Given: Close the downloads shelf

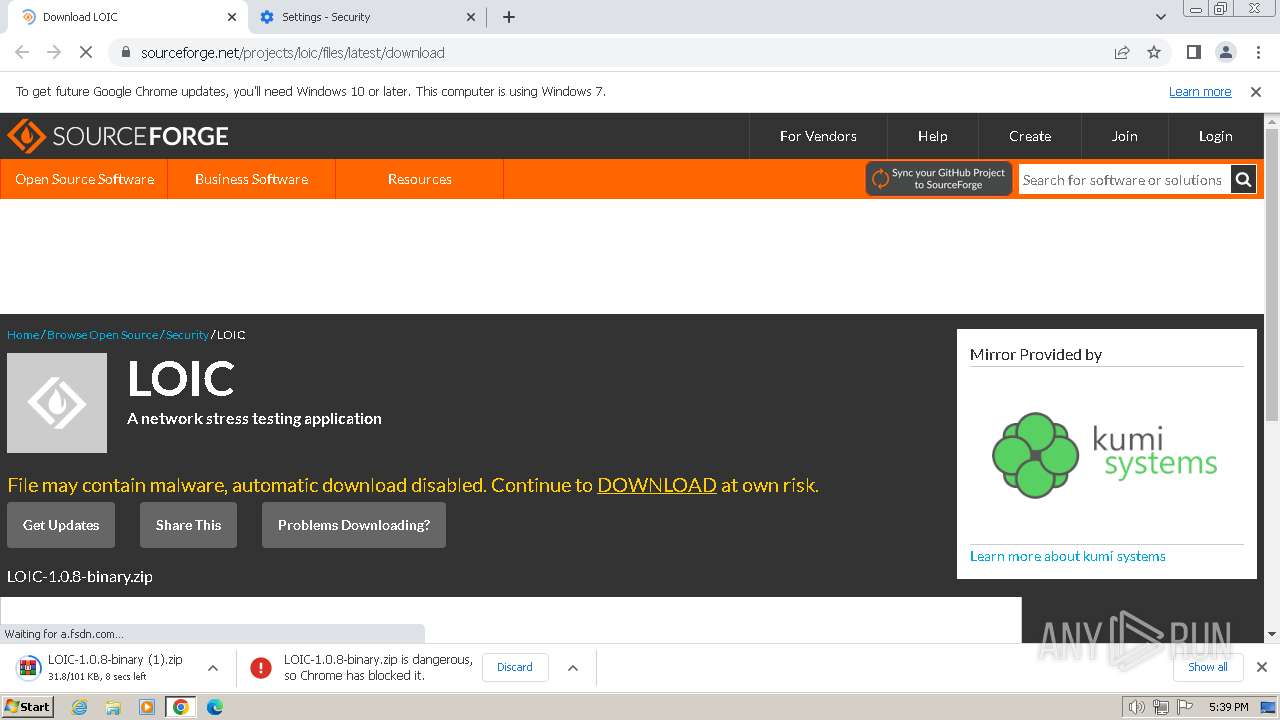Looking at the screenshot, I should click(1261, 667).
